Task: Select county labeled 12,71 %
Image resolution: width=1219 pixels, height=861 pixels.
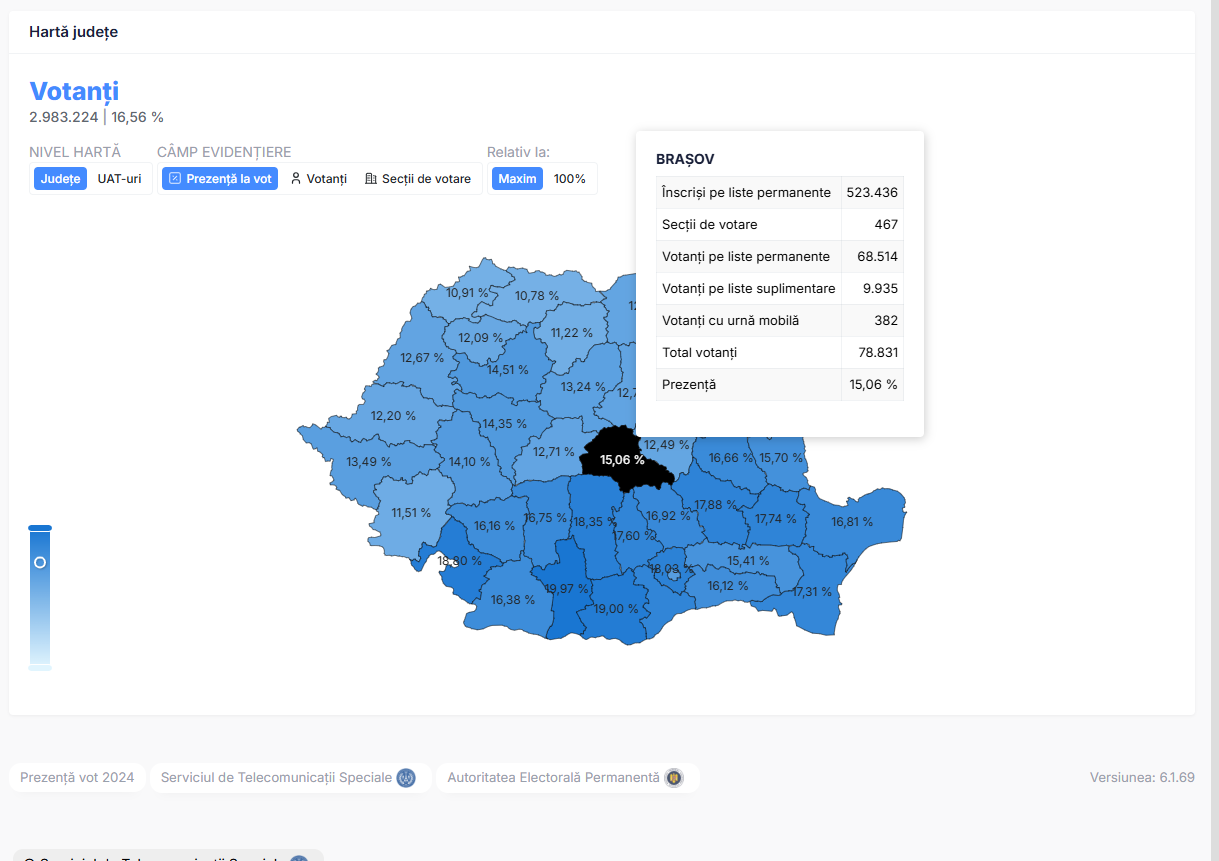Action: point(554,451)
